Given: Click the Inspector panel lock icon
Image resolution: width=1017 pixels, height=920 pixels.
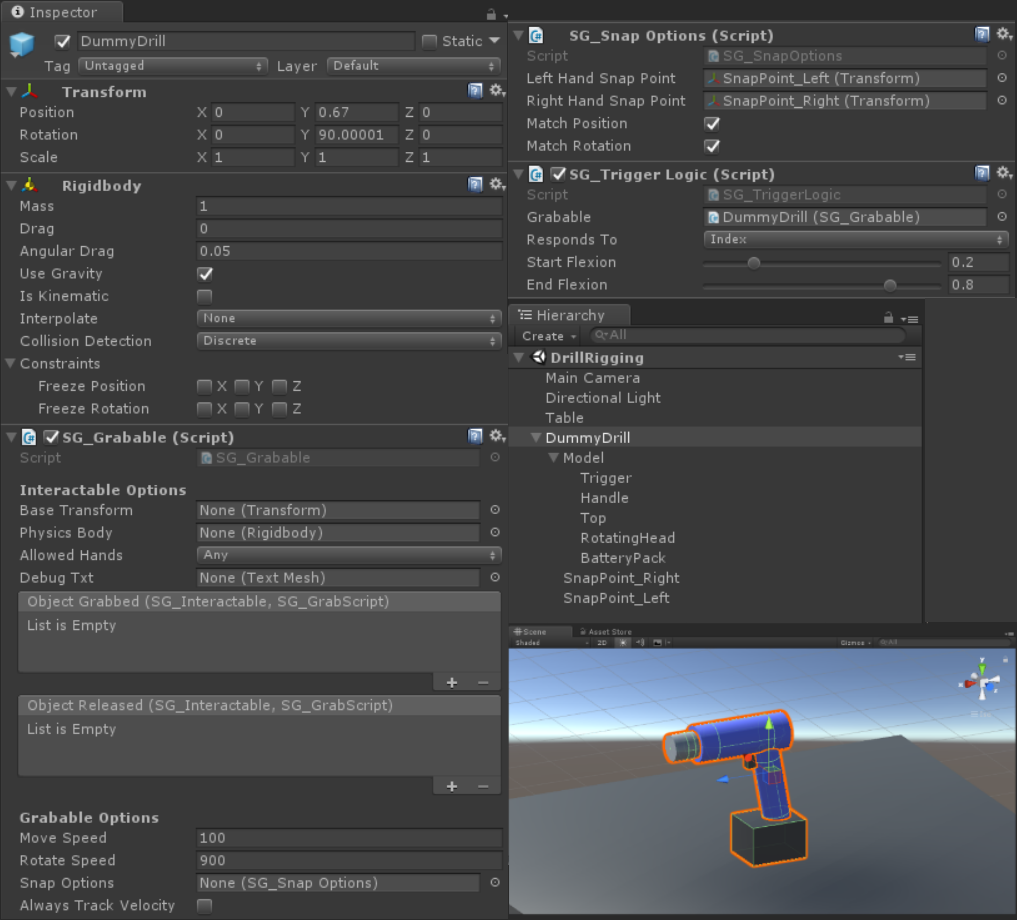Looking at the screenshot, I should click(491, 14).
